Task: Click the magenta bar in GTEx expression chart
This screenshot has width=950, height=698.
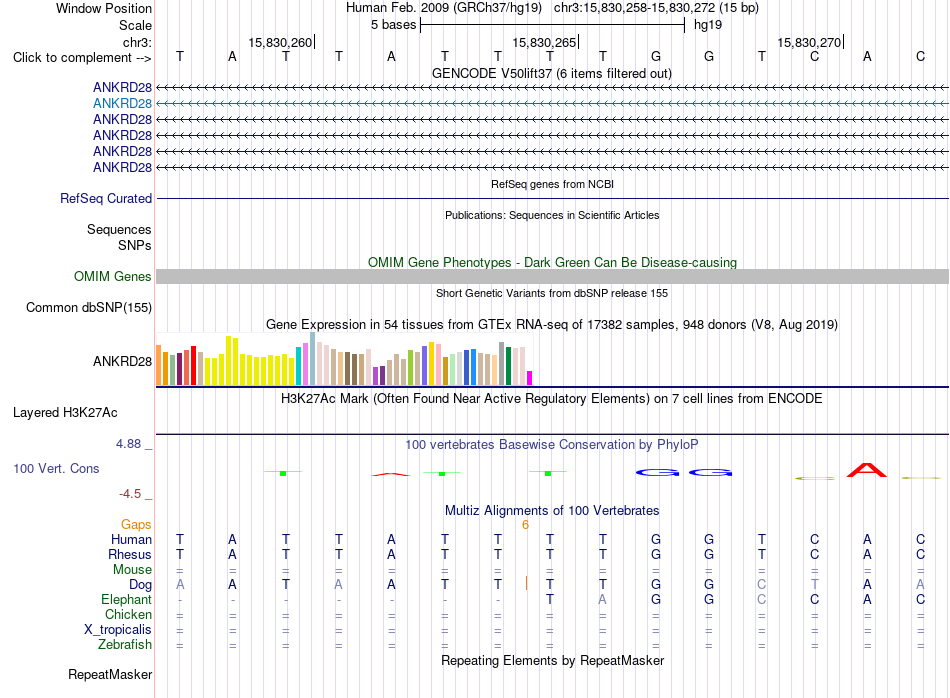Action: click(530, 378)
